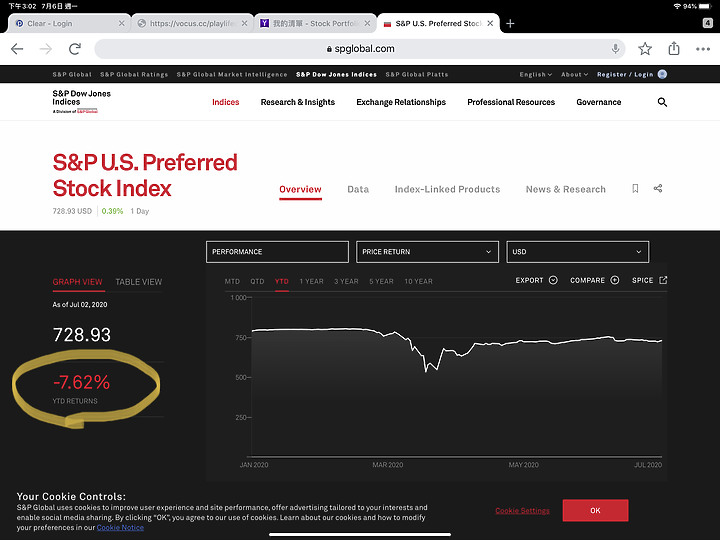Select the 10 YEAR time range
Viewport: 720px width, 540px height.
418,281
